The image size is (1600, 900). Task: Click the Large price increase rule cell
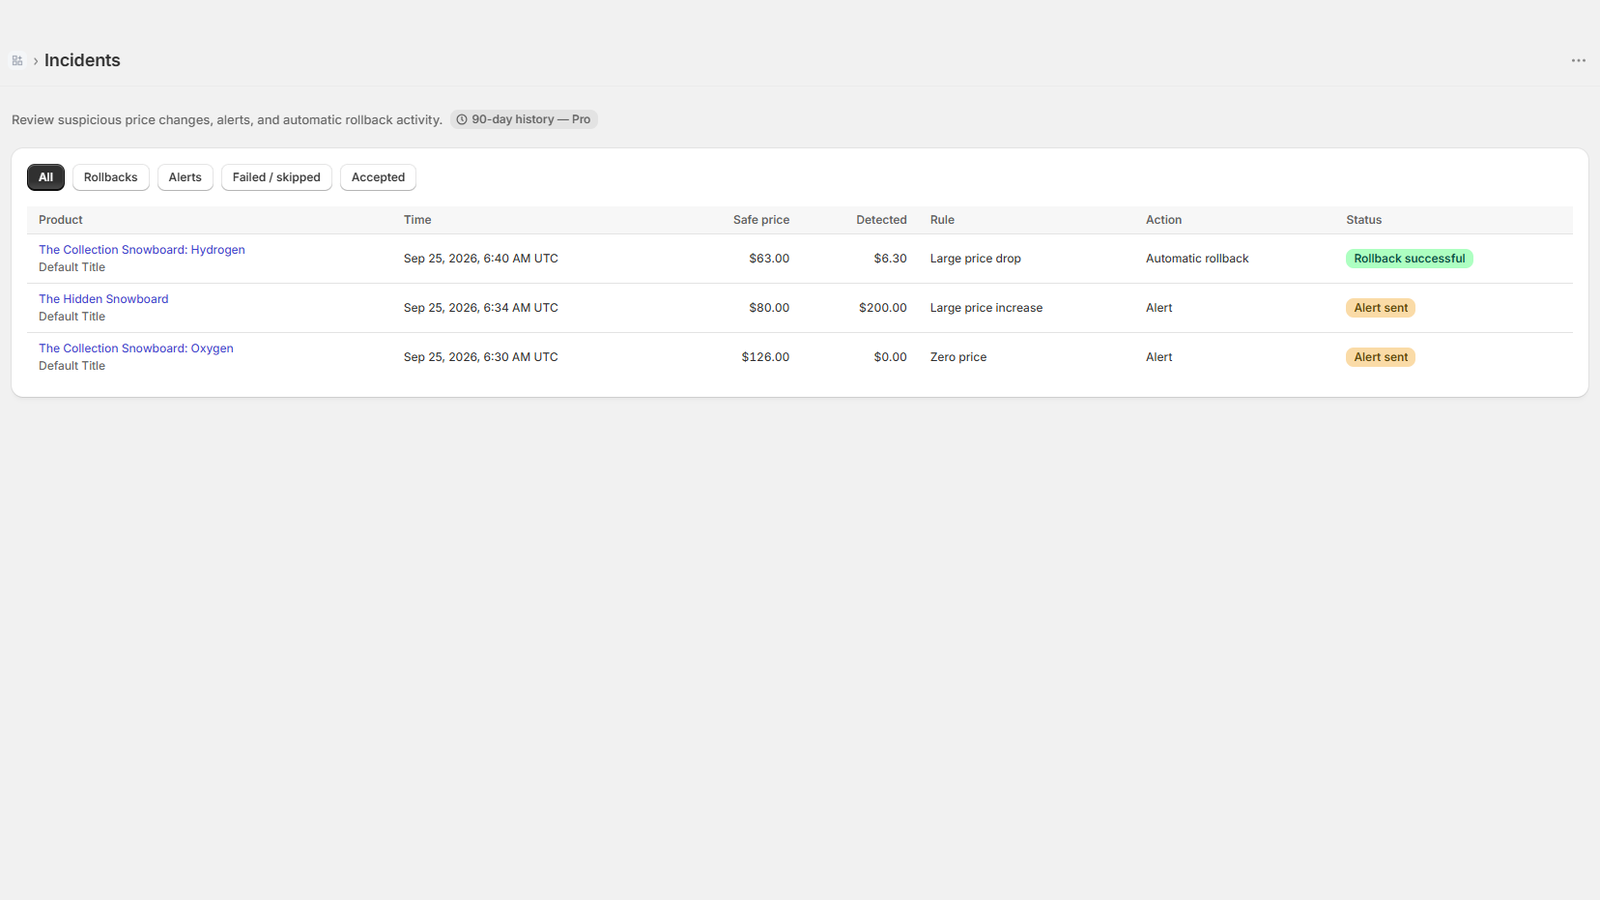[x=986, y=308]
